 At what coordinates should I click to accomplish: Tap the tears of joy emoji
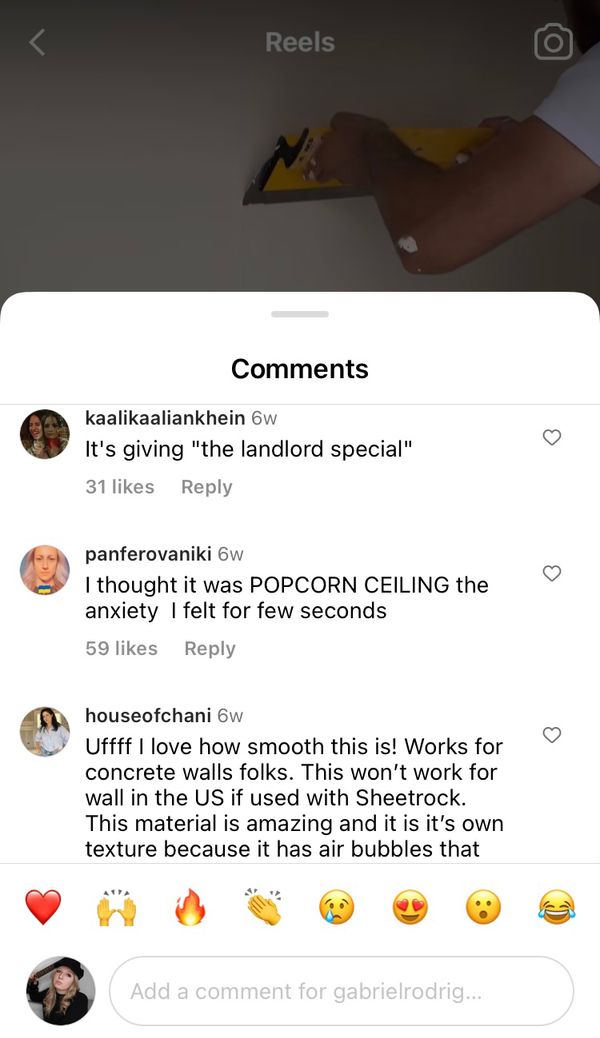(557, 907)
